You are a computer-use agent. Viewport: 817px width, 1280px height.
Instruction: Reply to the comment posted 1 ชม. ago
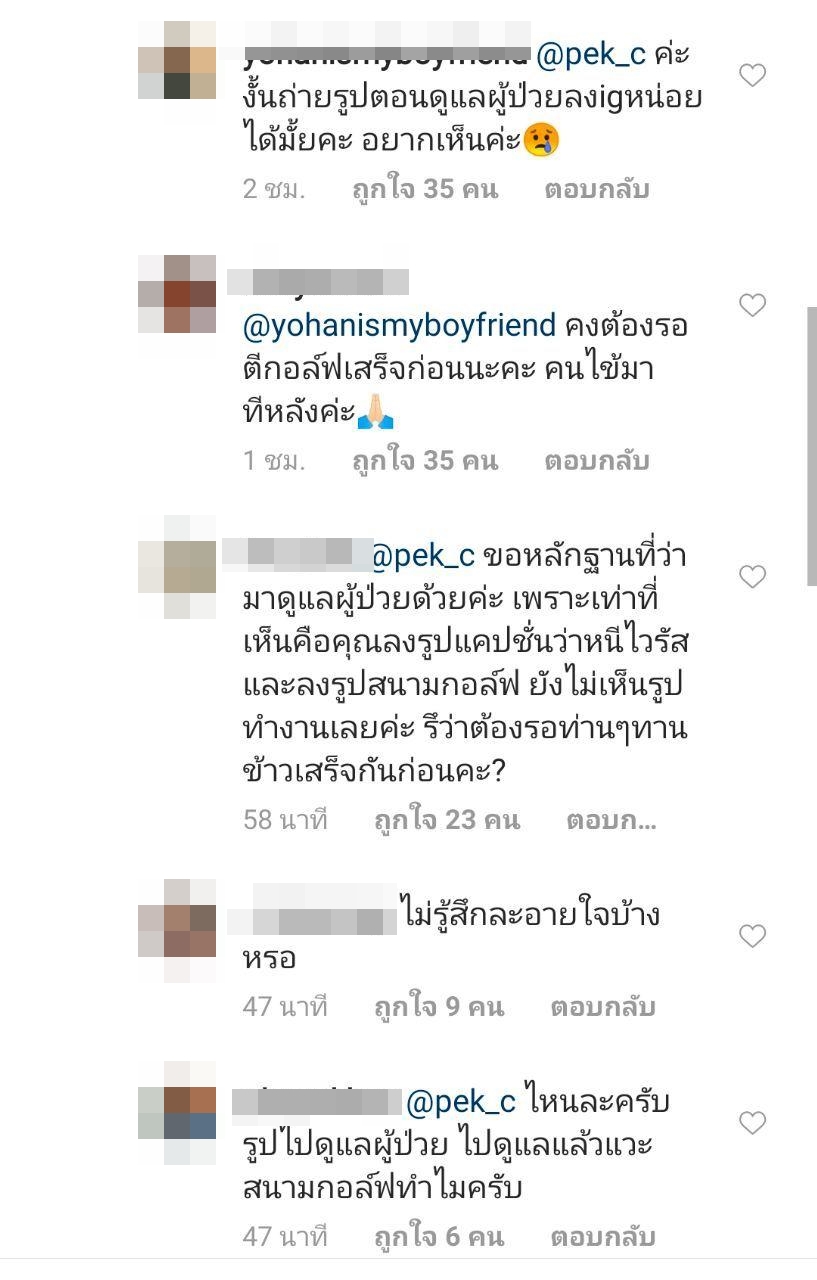[597, 460]
